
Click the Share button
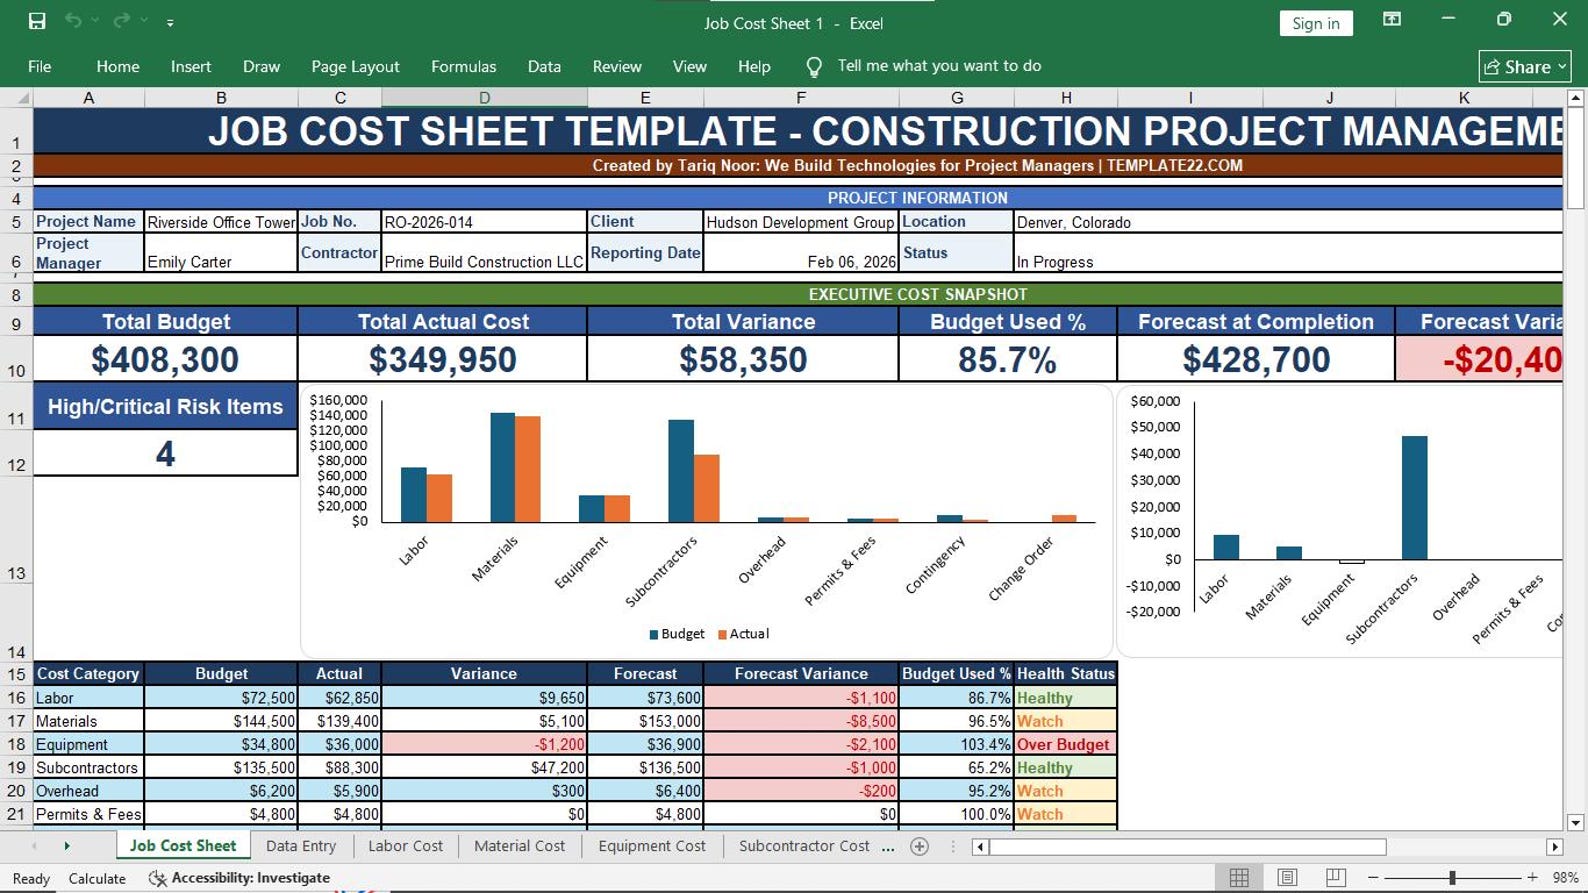pyautogui.click(x=1524, y=66)
